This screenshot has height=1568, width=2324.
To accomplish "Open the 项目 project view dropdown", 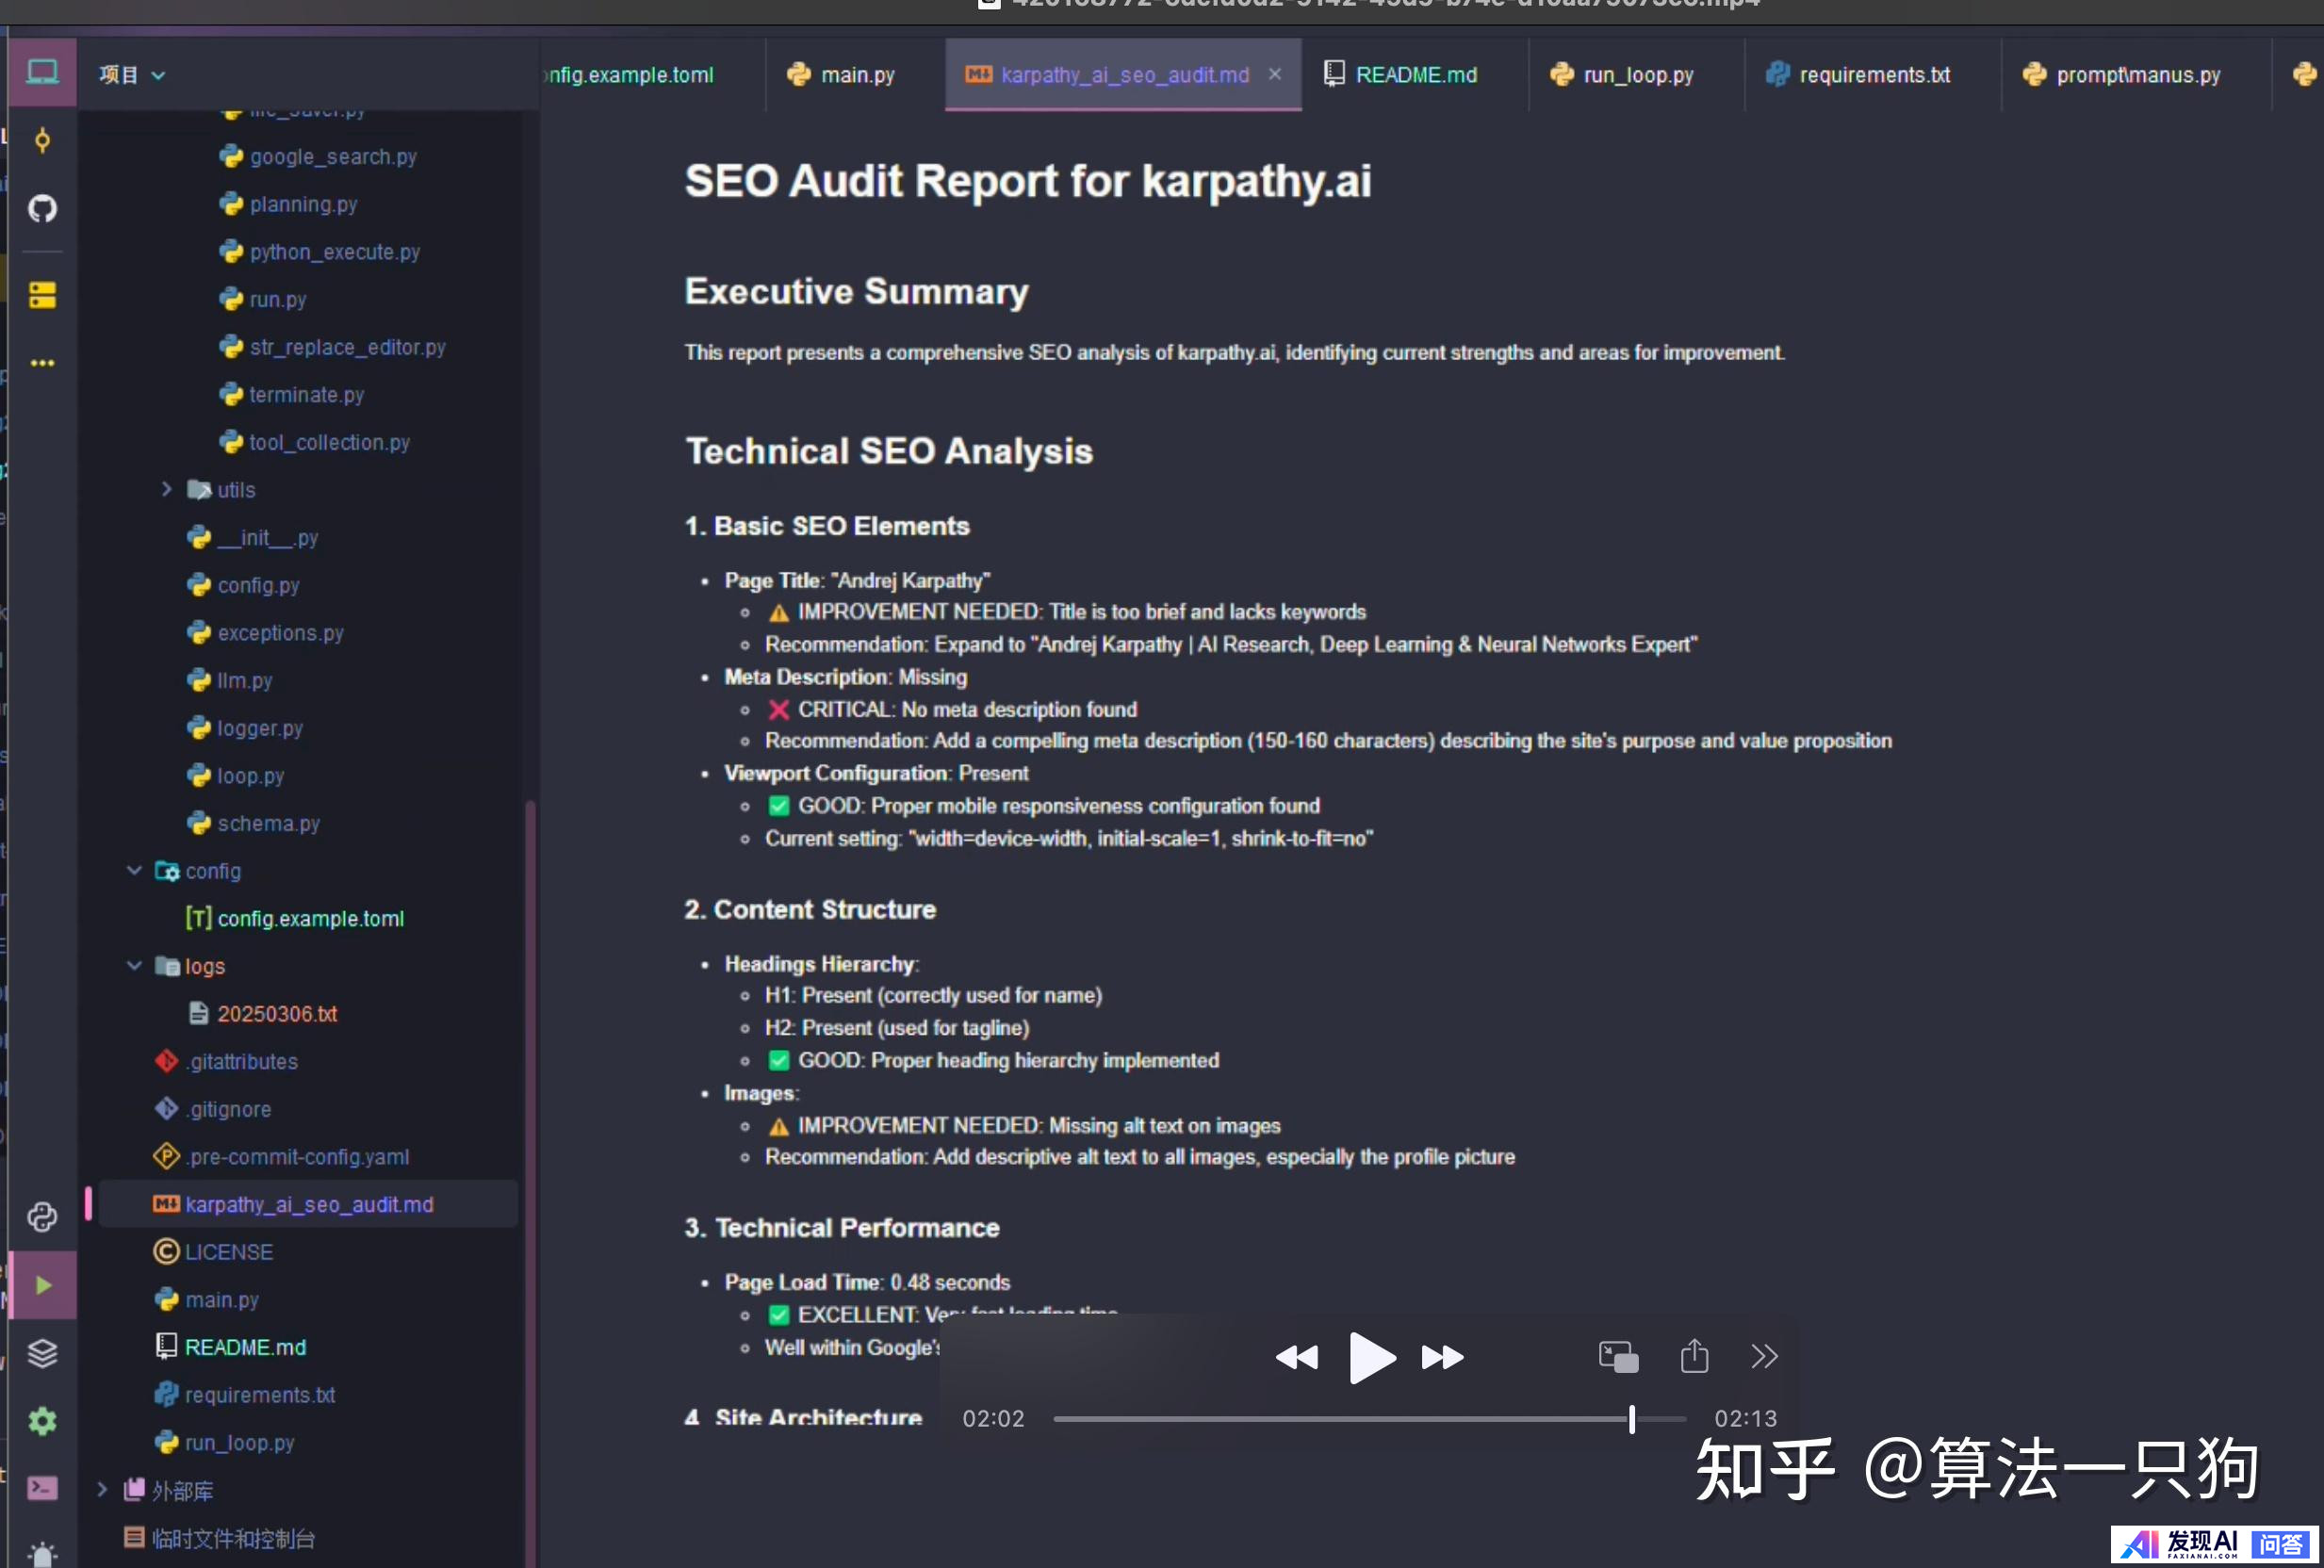I will (132, 74).
